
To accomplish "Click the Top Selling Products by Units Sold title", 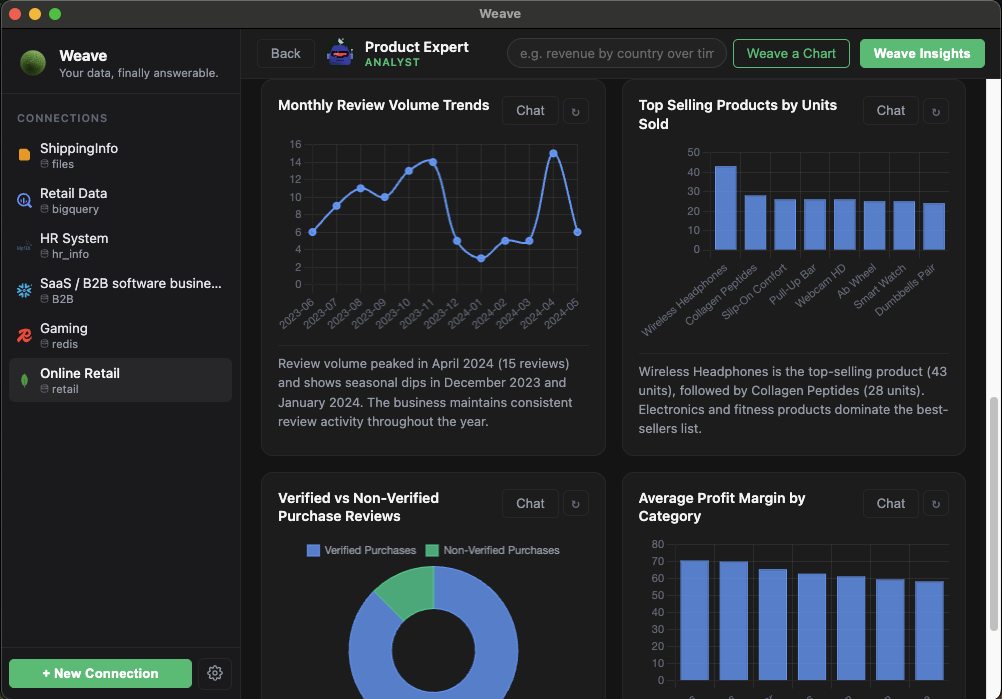I will pos(737,114).
